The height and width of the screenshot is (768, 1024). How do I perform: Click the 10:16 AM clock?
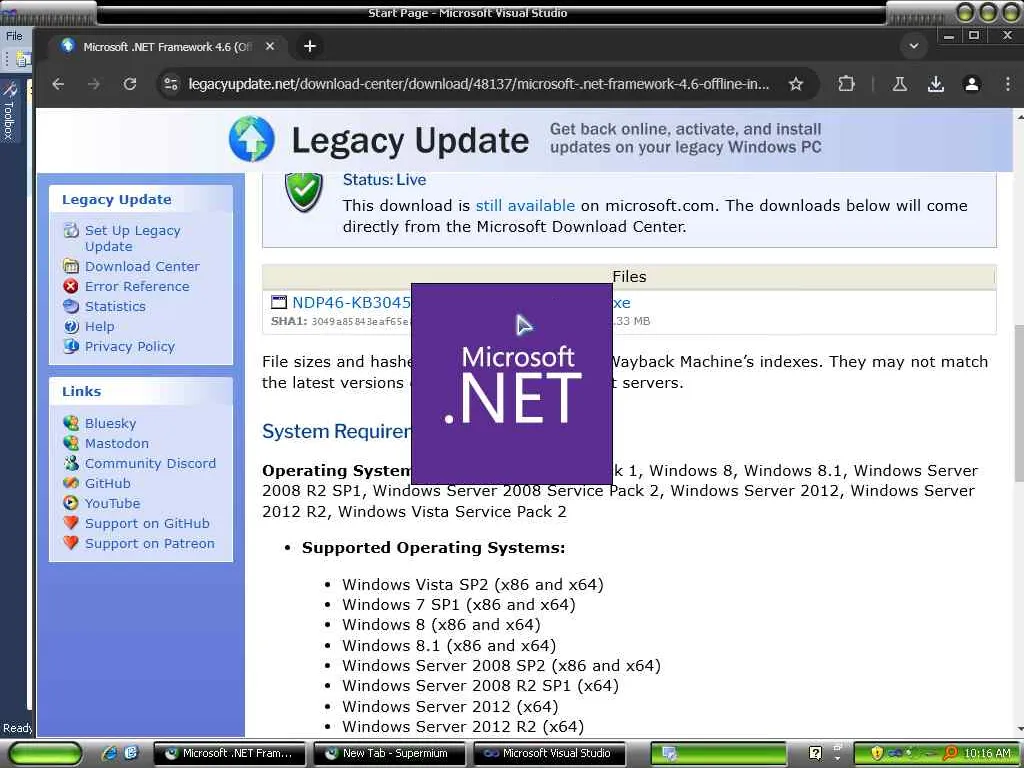[987, 754]
